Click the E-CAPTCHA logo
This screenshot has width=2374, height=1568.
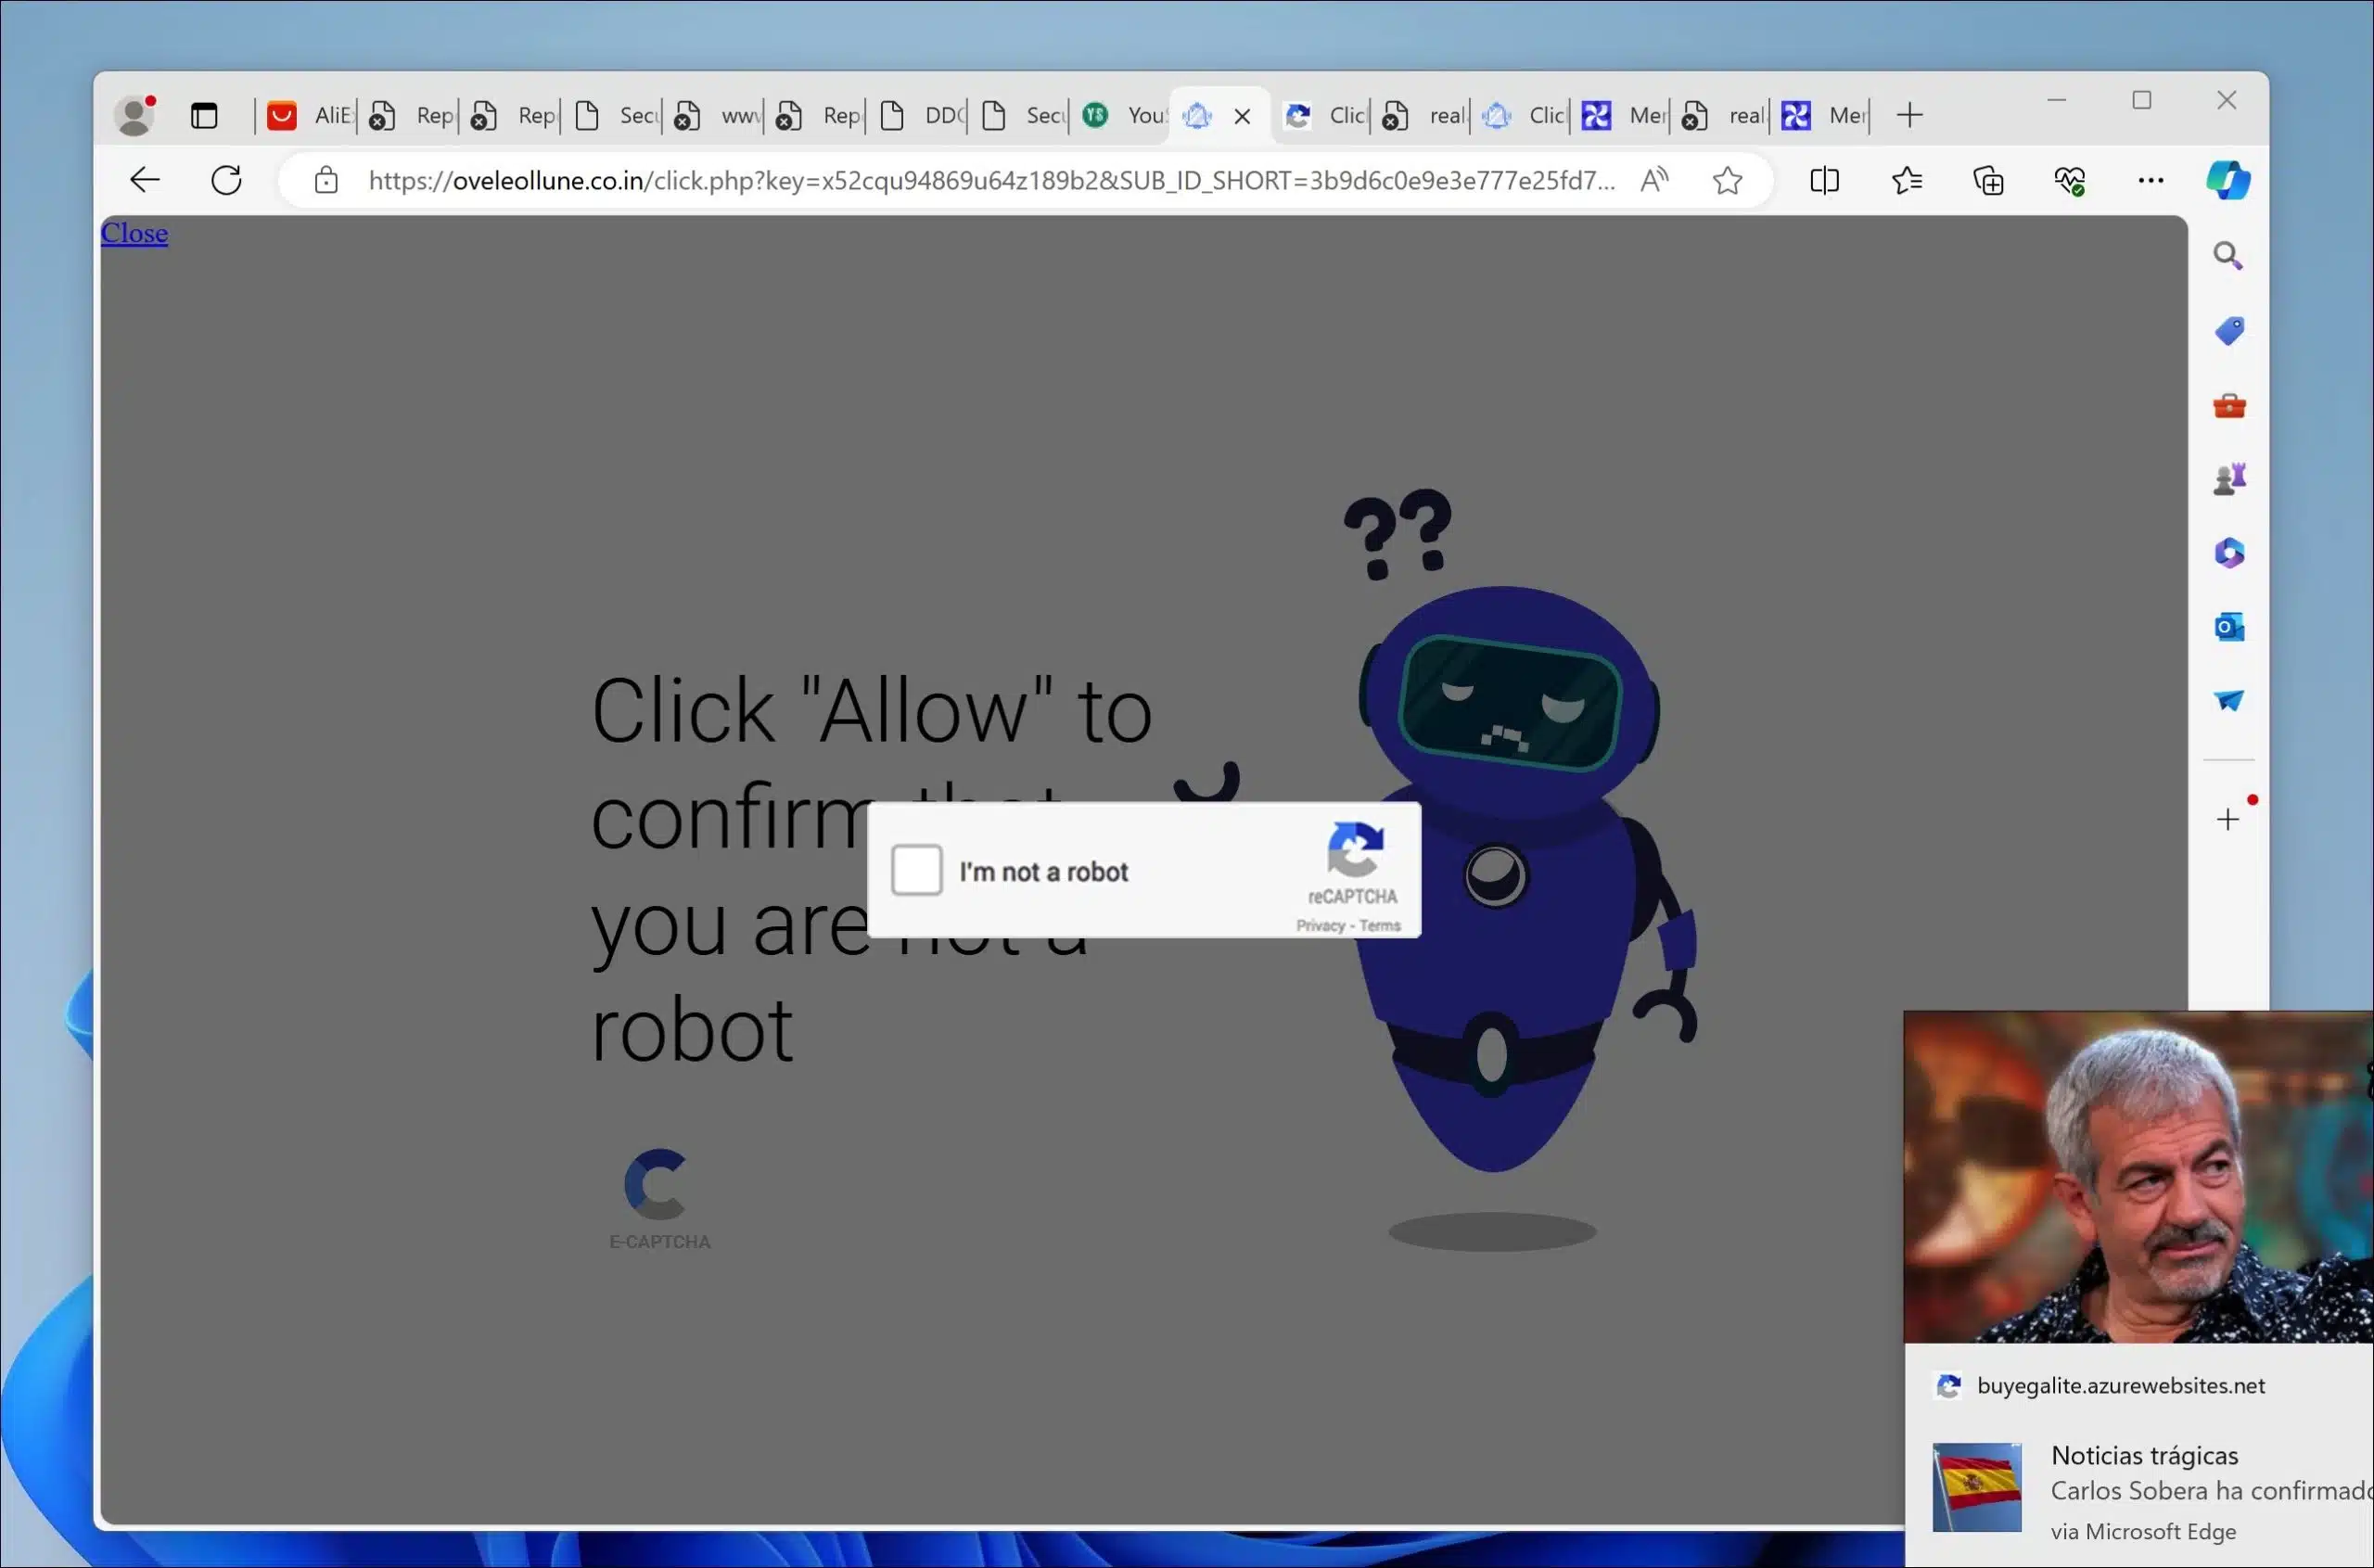(659, 1198)
